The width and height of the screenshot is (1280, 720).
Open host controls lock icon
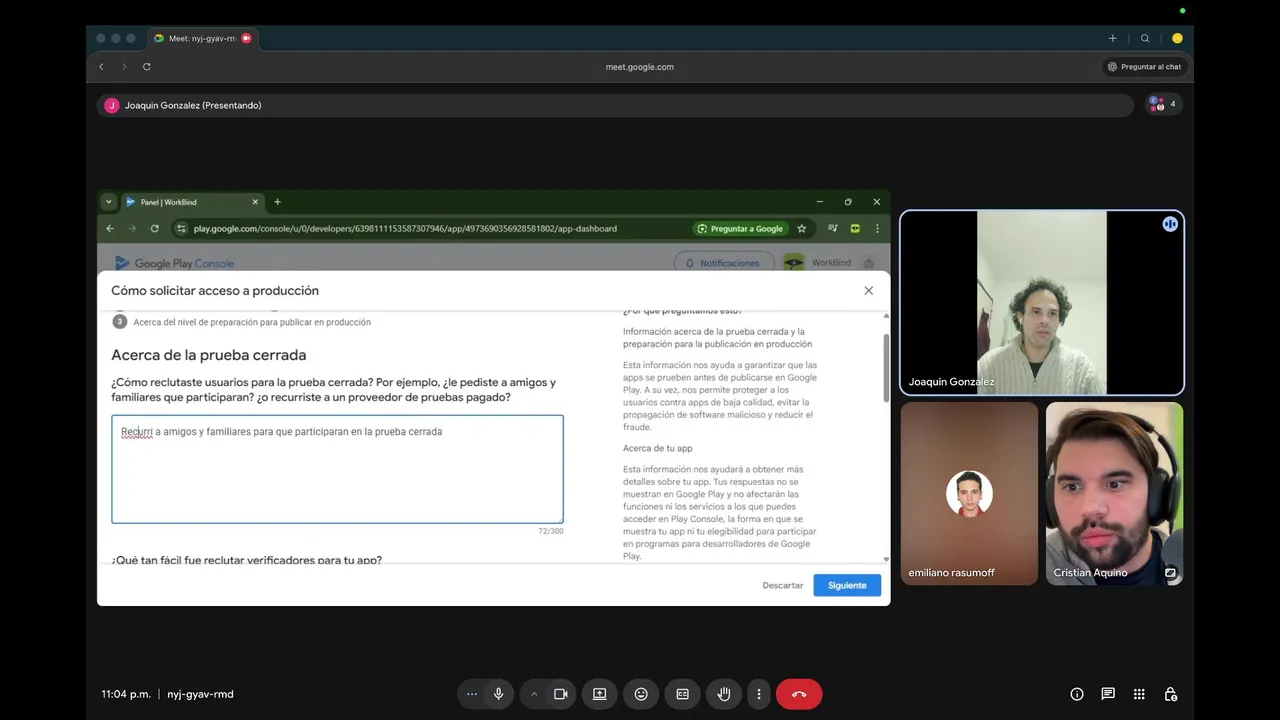(x=1170, y=694)
